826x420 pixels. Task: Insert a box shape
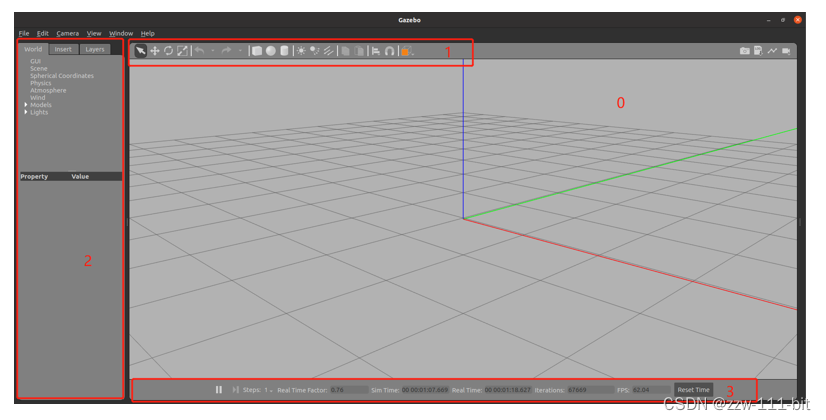pos(257,51)
